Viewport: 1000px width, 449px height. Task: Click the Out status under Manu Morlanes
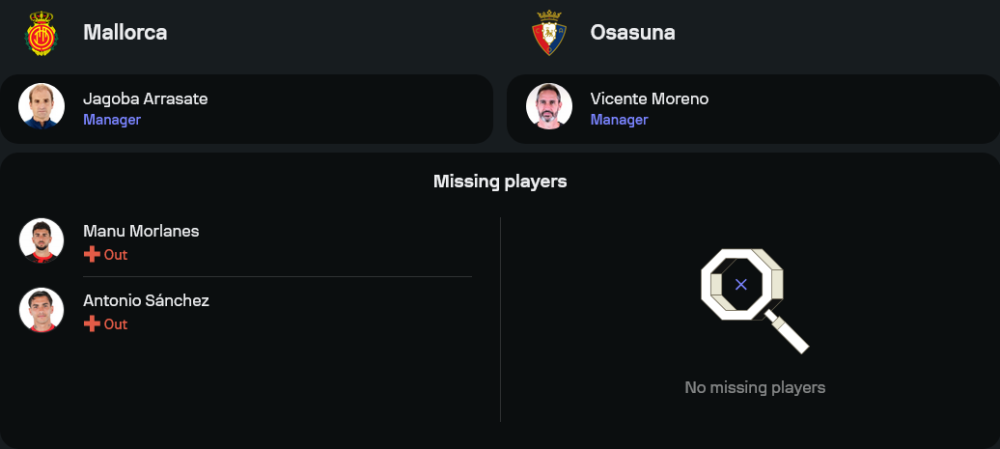[x=115, y=255]
